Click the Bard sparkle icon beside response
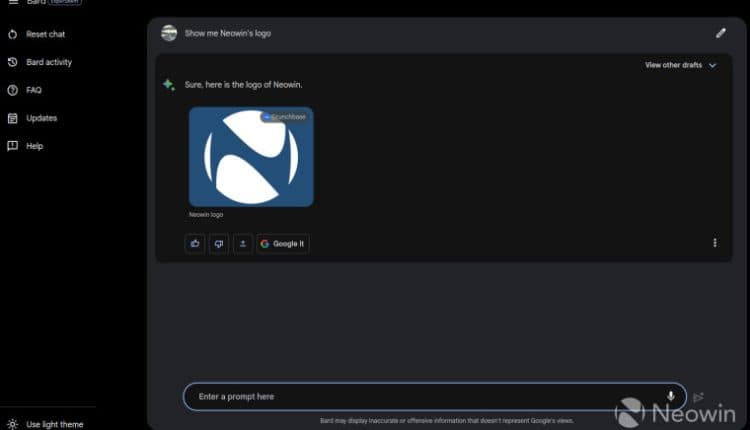750x430 pixels. coord(168,85)
